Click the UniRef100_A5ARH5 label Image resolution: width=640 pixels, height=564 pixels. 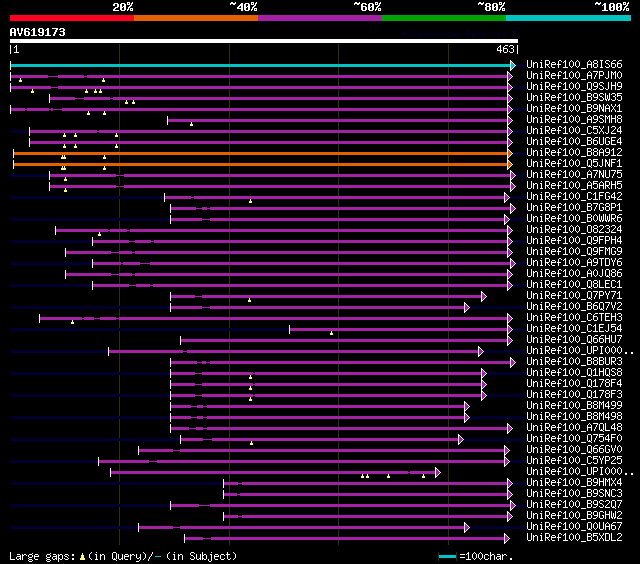pyautogui.click(x=574, y=186)
